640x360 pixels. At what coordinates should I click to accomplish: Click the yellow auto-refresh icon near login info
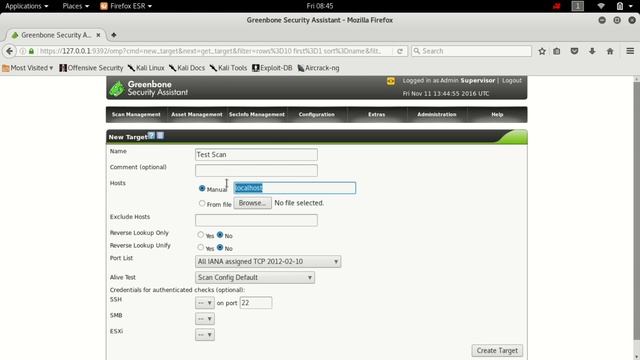(391, 81)
